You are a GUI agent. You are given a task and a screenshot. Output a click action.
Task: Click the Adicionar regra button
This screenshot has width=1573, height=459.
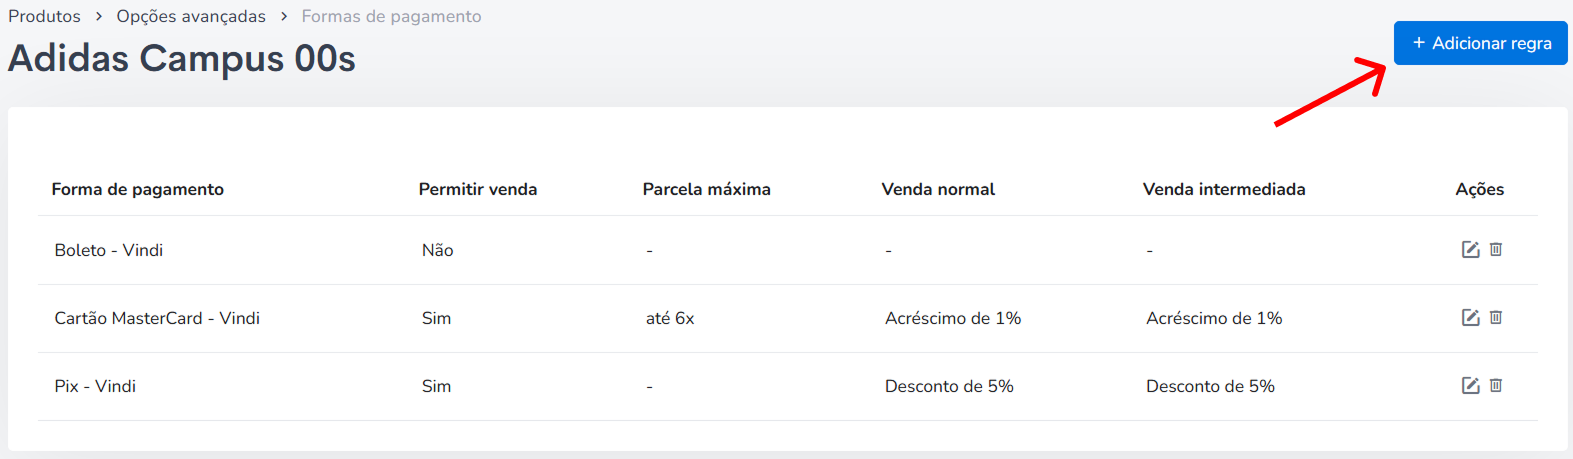(x=1481, y=43)
